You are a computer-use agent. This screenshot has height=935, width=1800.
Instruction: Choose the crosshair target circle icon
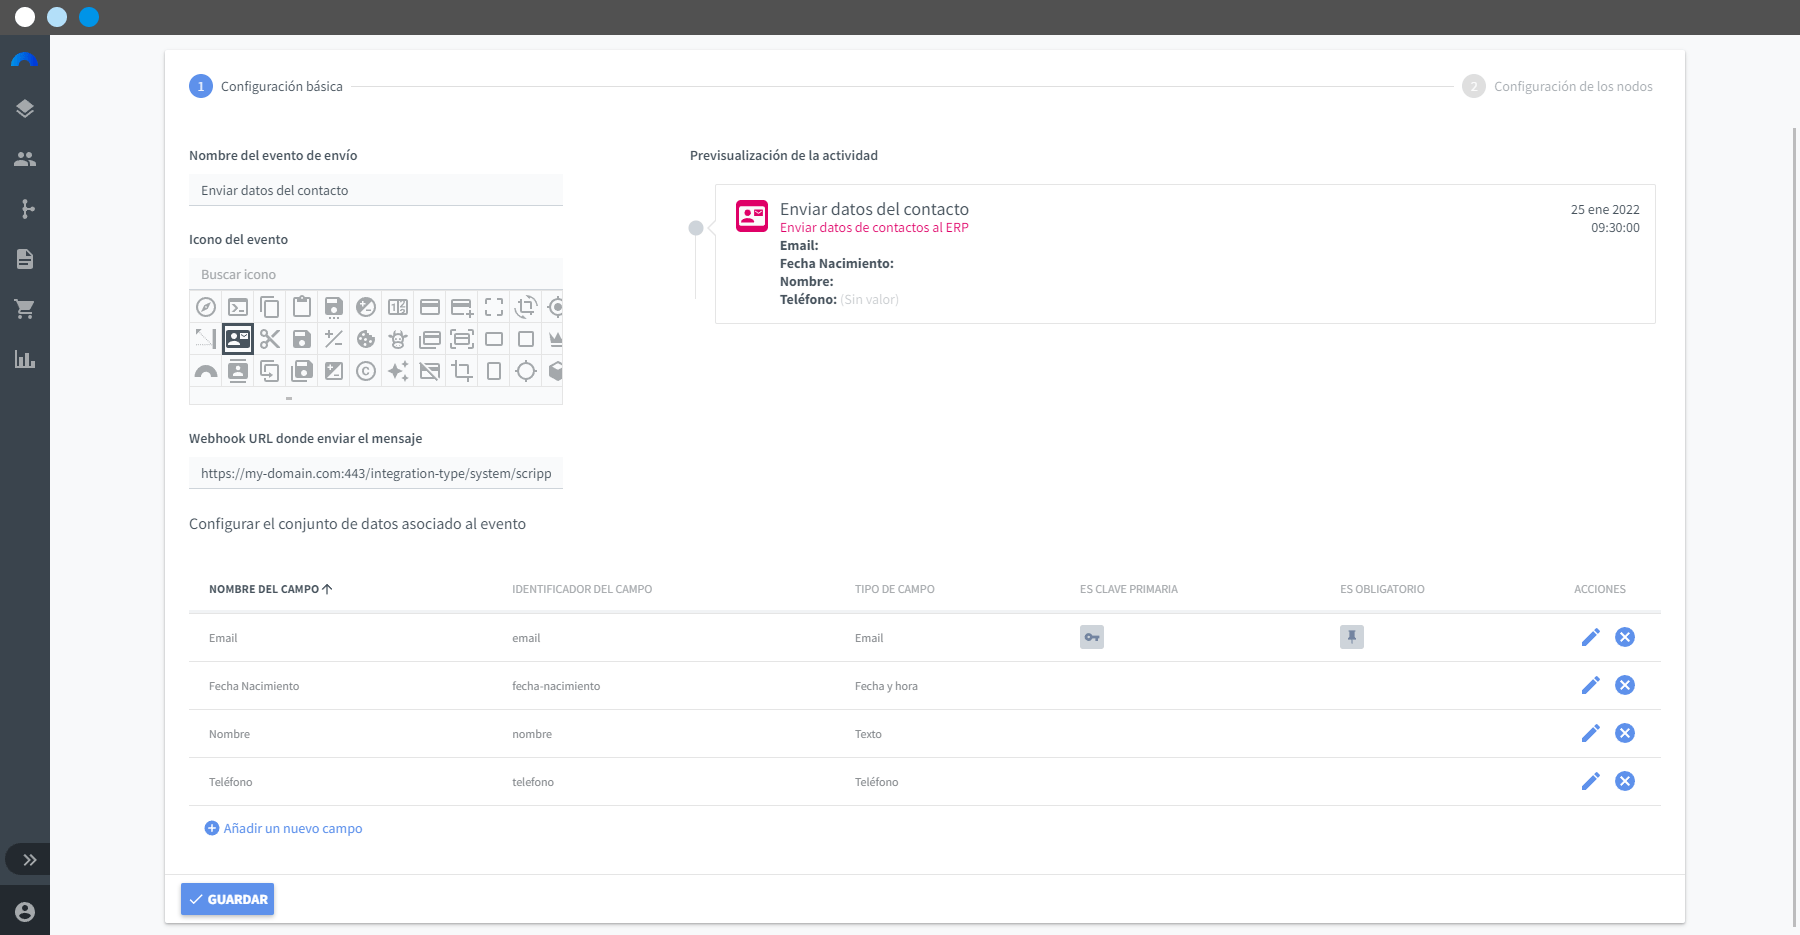526,371
